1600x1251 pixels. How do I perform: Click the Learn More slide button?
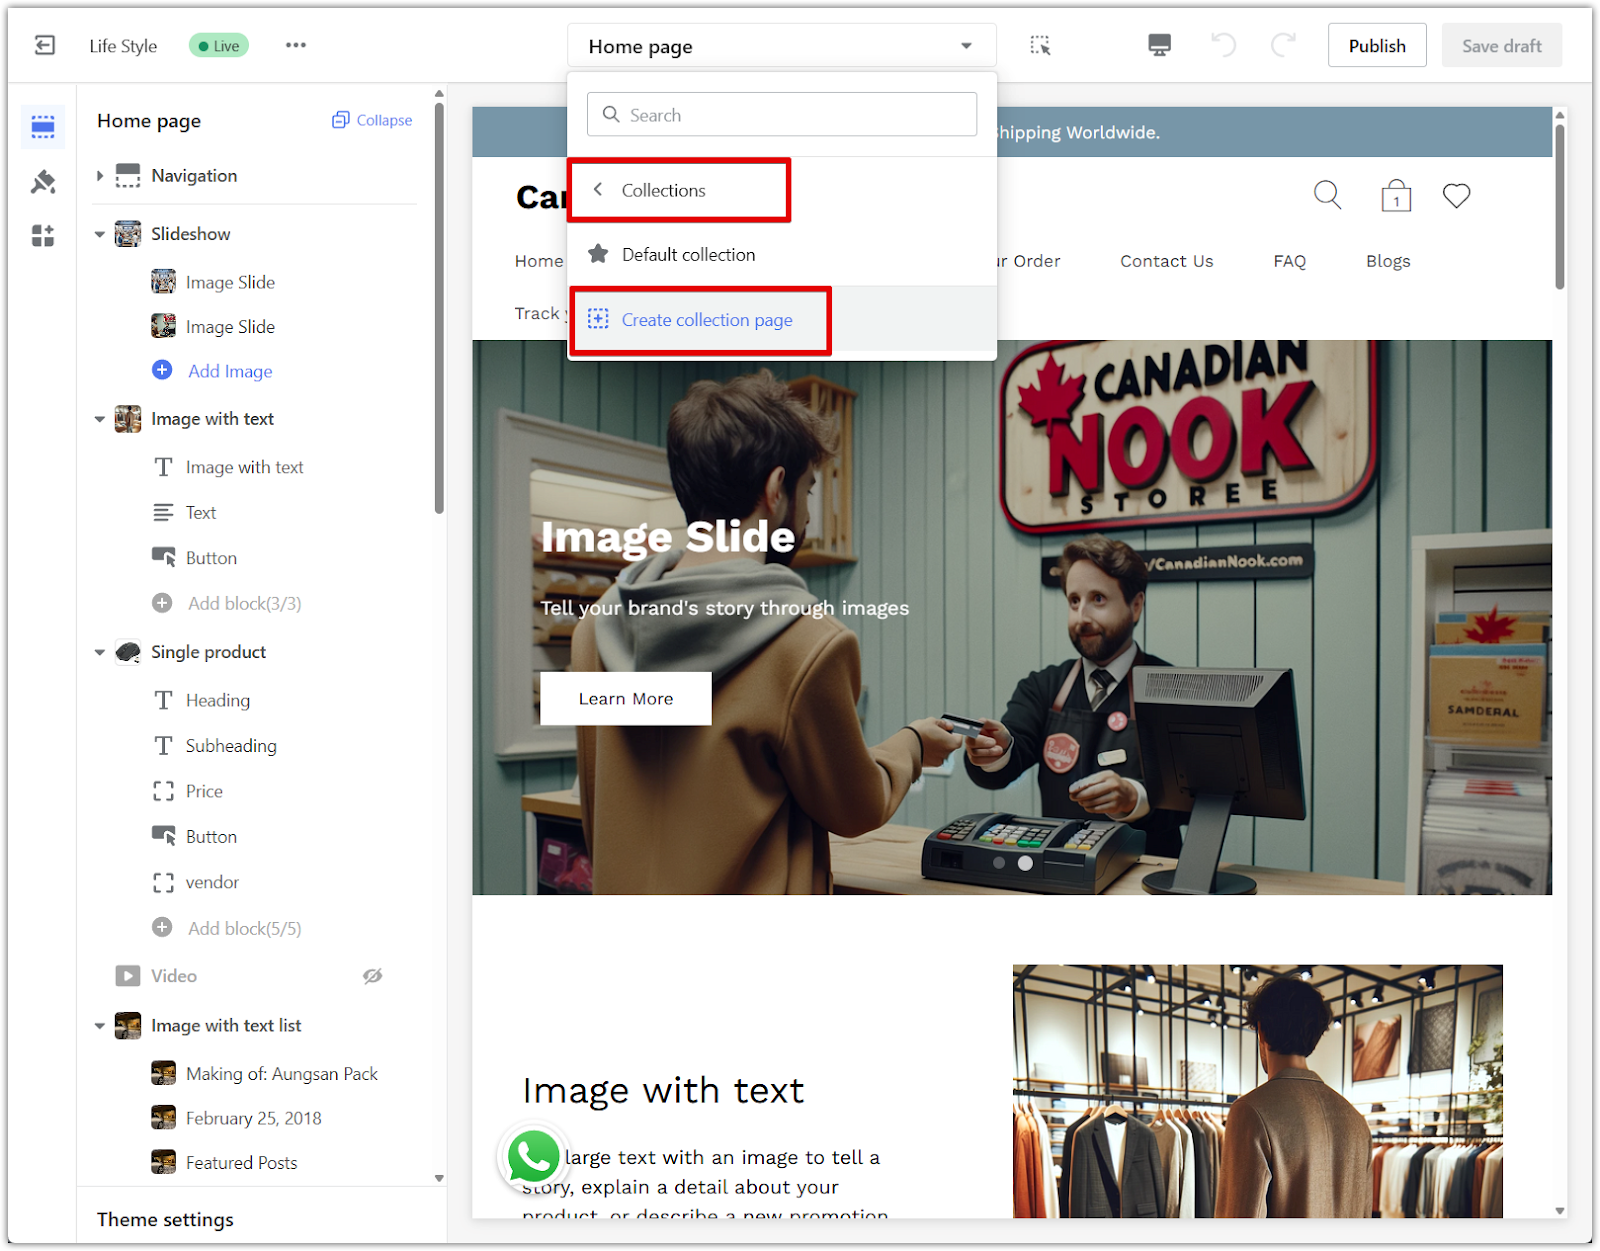(626, 698)
